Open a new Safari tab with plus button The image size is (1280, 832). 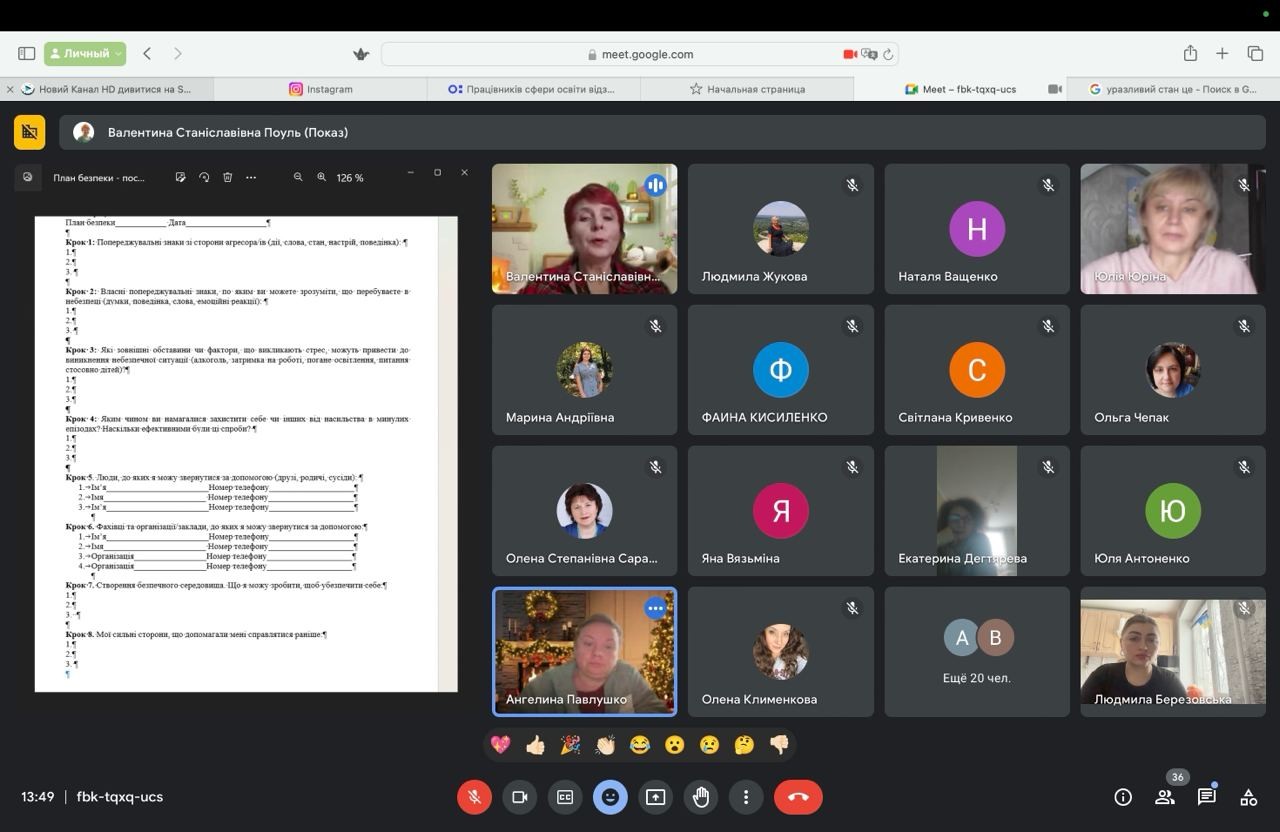tap(1222, 53)
